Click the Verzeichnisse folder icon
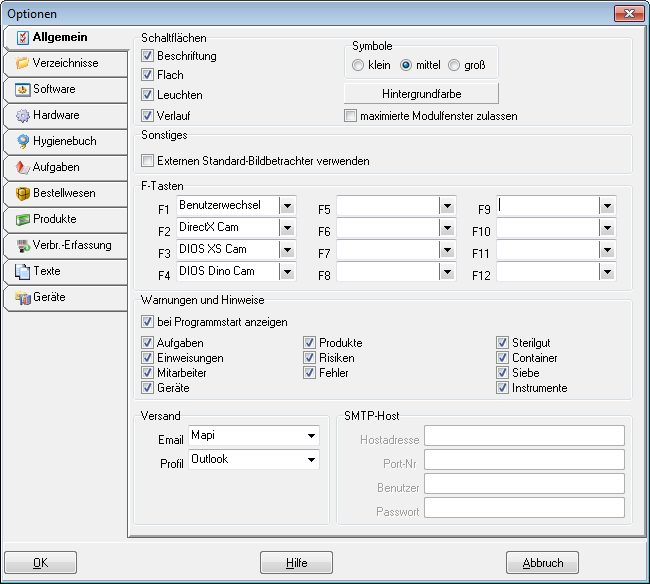Image resolution: width=650 pixels, height=584 pixels. [22, 63]
